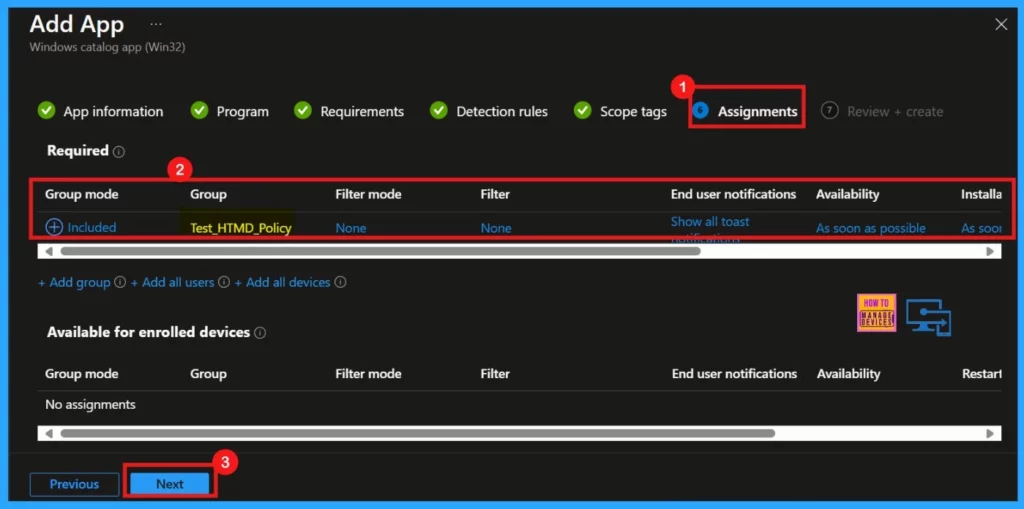Click the No assignments text
Viewport: 1024px width, 509px height.
tap(90, 404)
